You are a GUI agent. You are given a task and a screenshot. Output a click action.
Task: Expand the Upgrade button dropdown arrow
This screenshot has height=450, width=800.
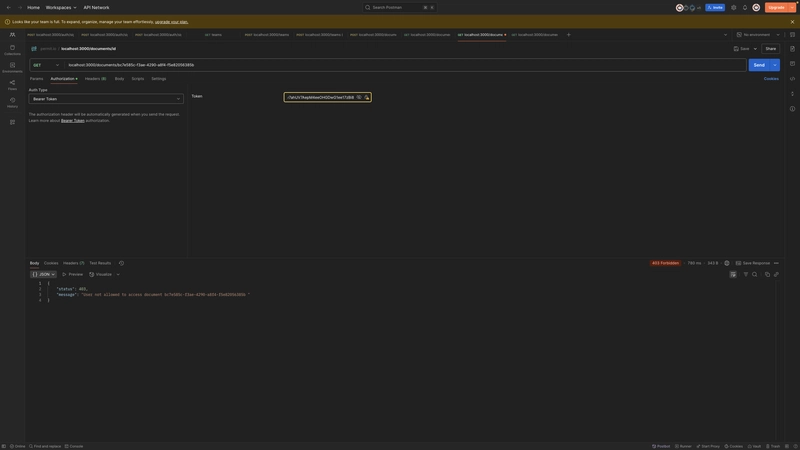coord(792,8)
